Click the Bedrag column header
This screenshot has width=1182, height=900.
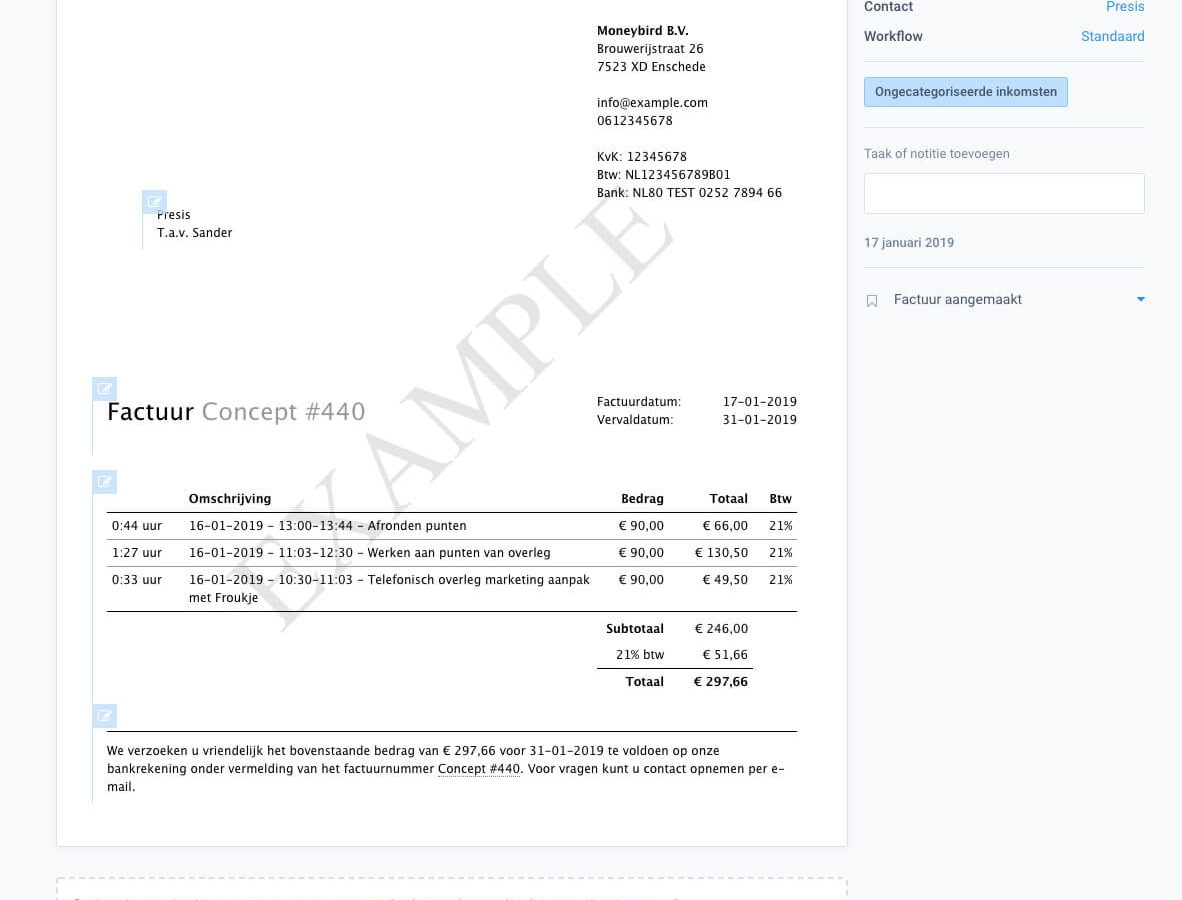(x=642, y=499)
